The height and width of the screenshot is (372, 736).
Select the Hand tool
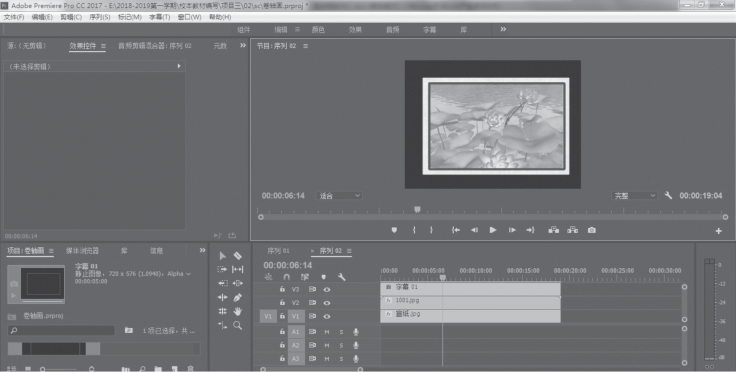[238, 311]
